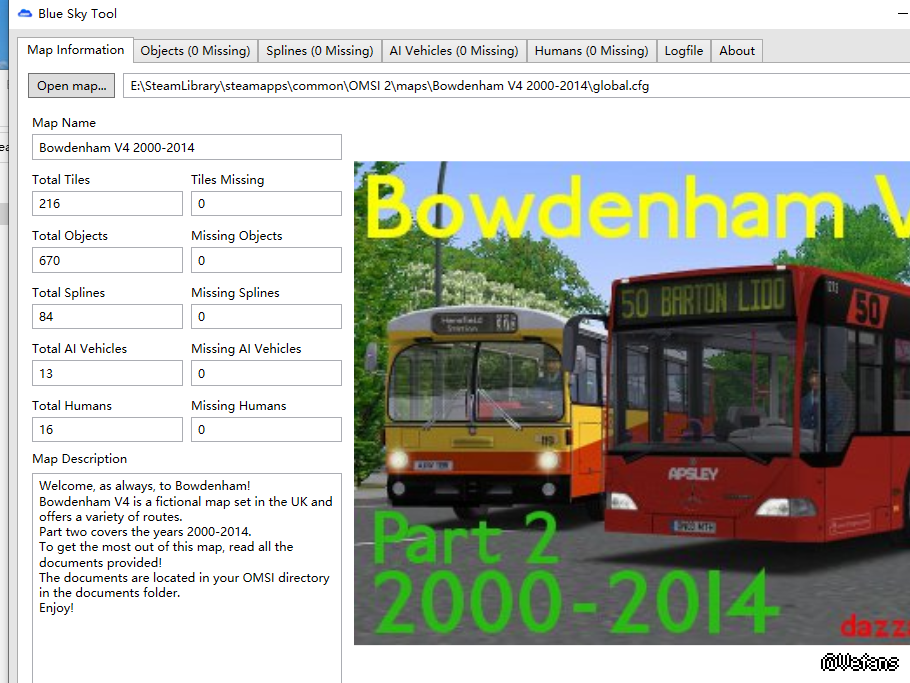Click inside the Map Description text box
Screen dimensions: 910x683
pos(187,578)
